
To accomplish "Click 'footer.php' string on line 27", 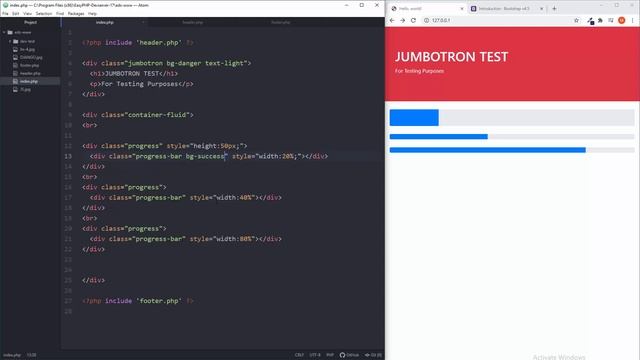I will pyautogui.click(x=159, y=301).
